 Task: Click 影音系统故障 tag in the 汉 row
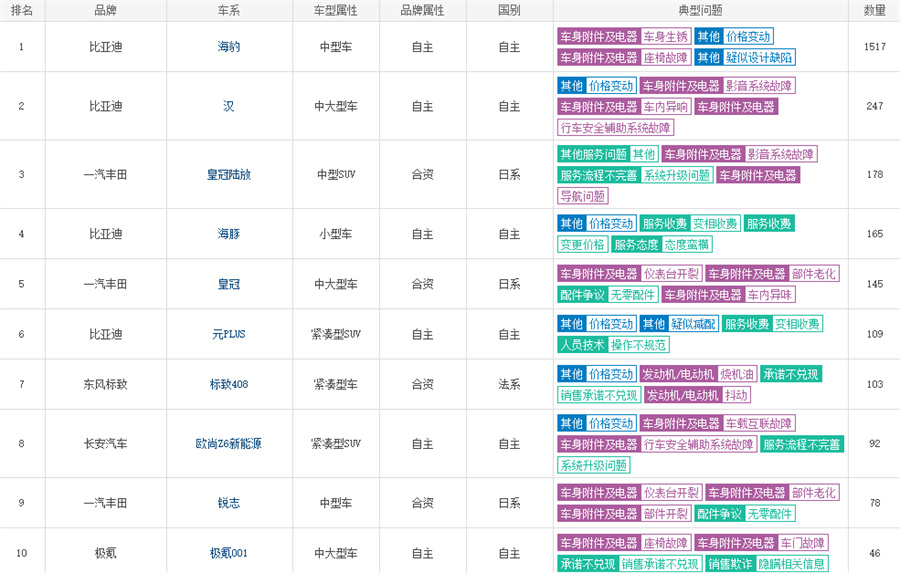tap(758, 86)
